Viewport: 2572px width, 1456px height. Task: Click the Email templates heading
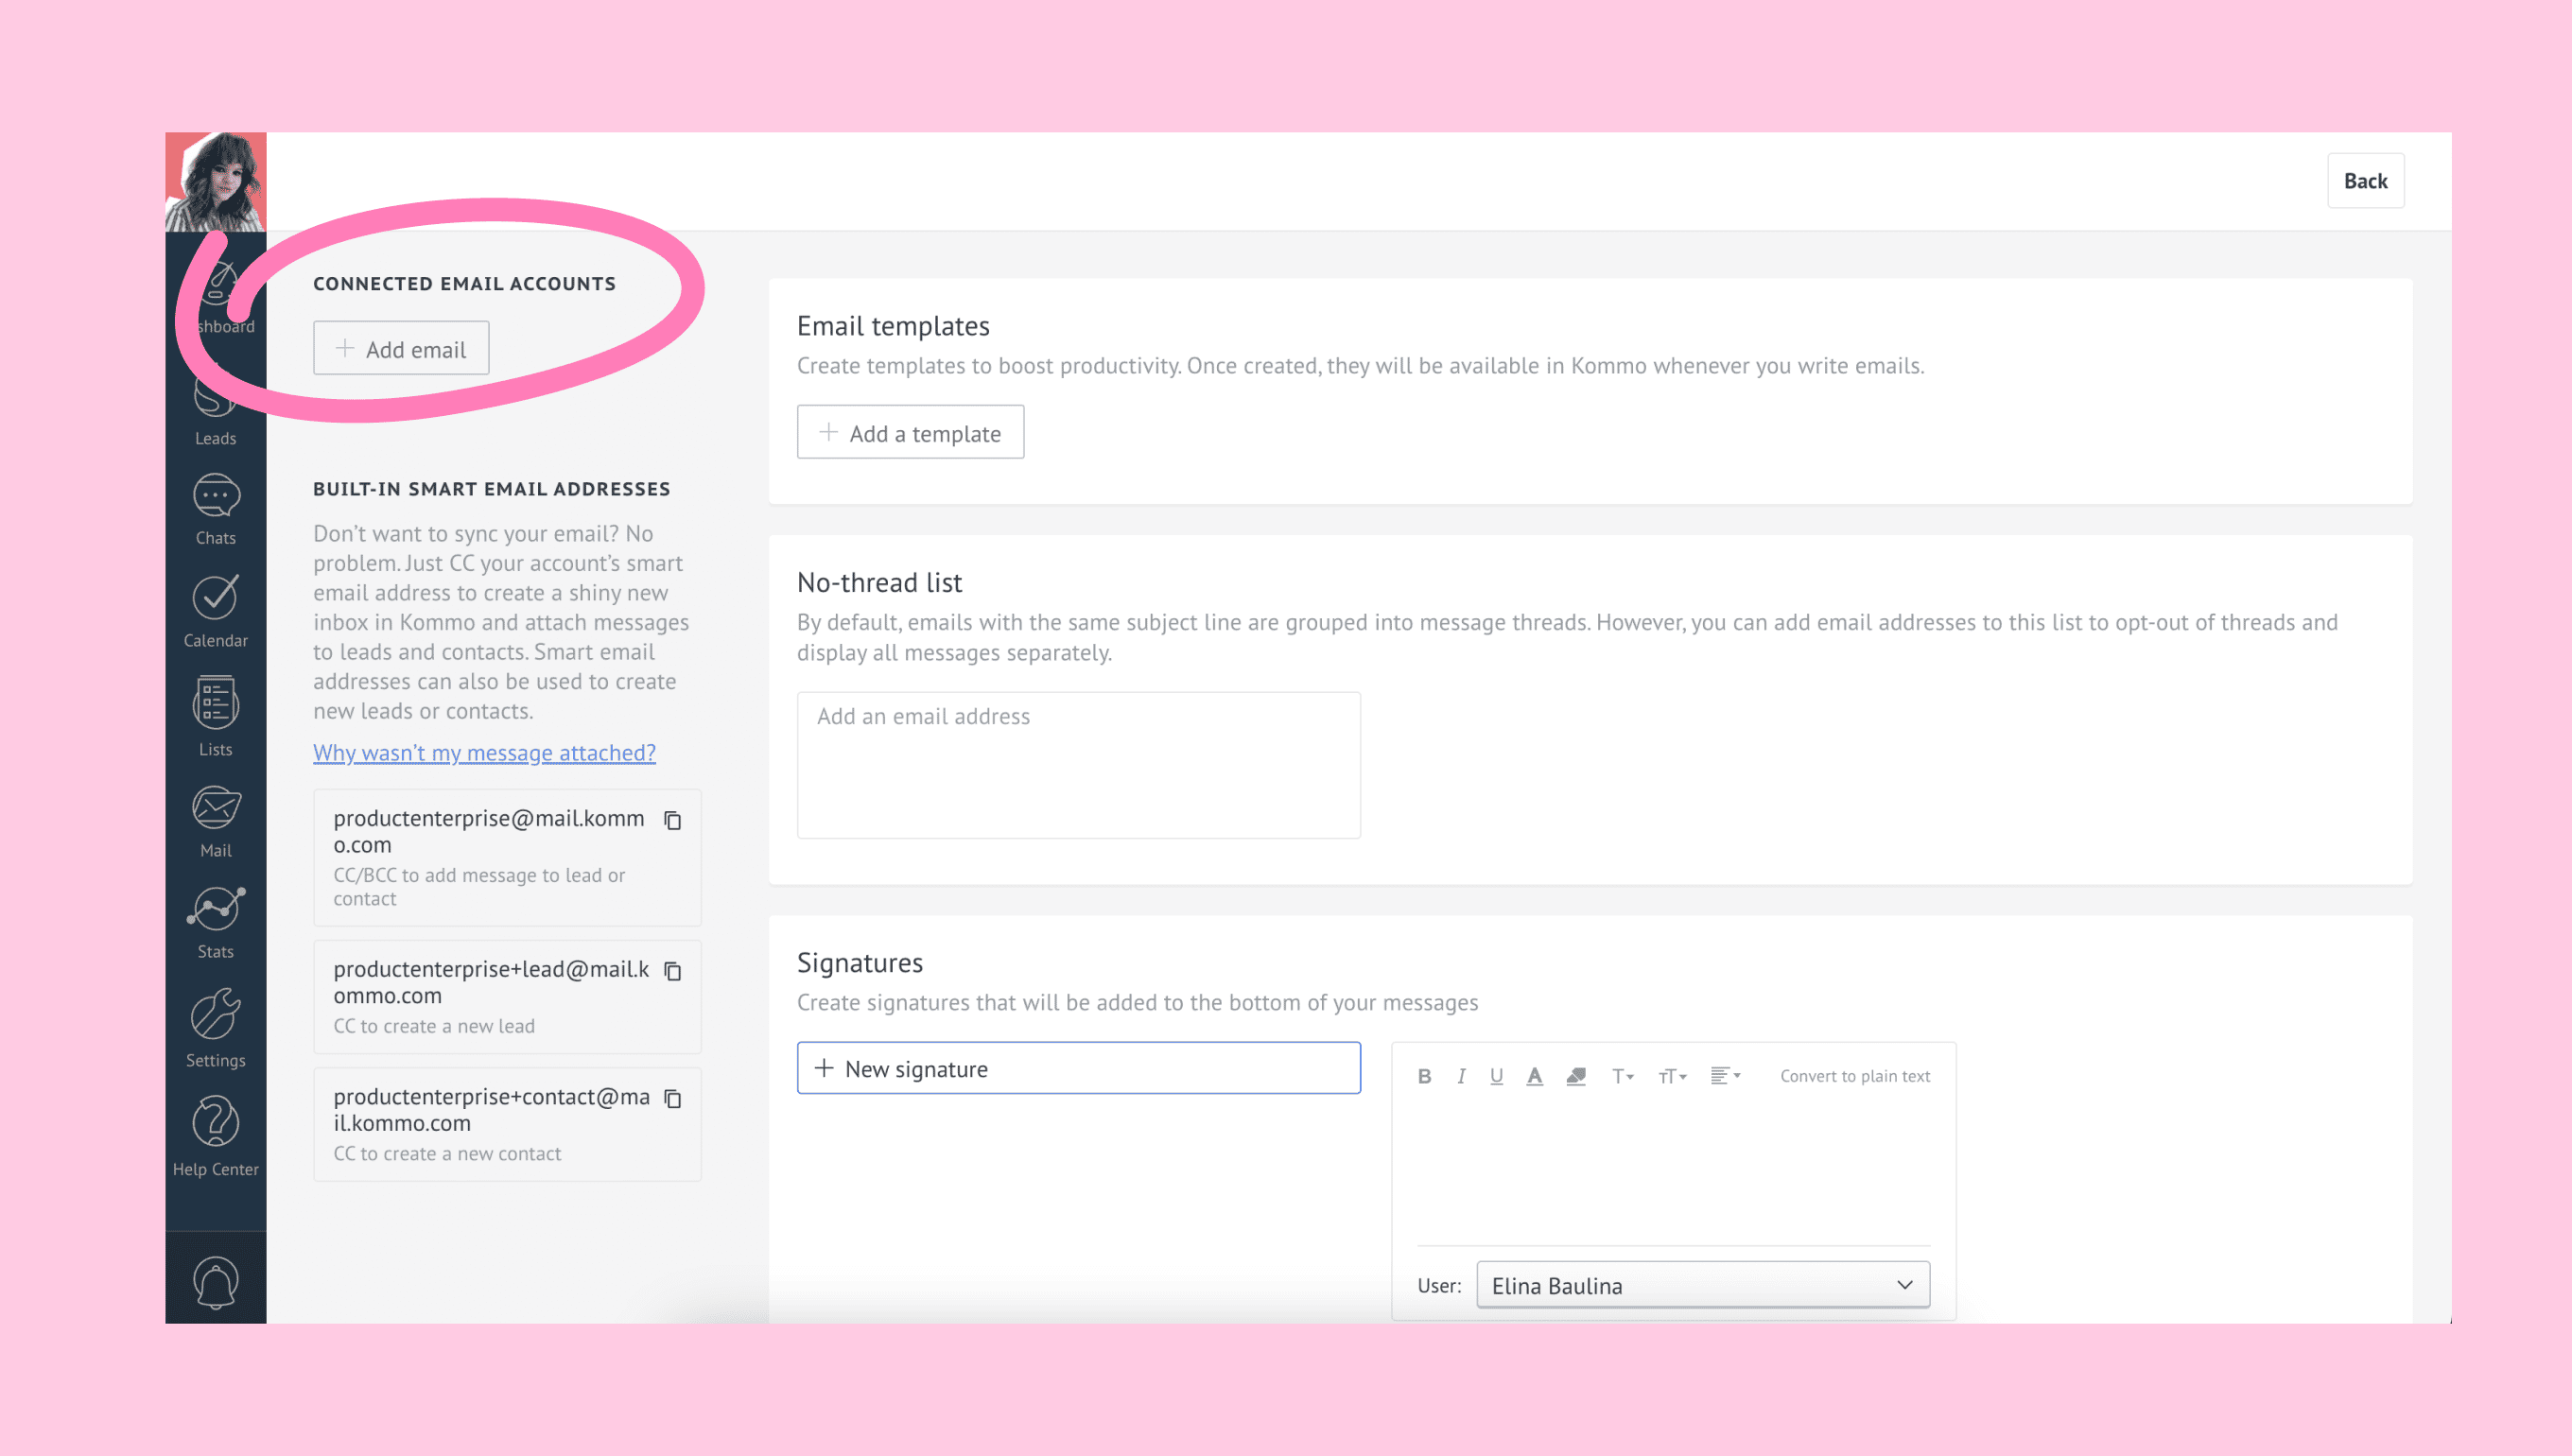893,326
